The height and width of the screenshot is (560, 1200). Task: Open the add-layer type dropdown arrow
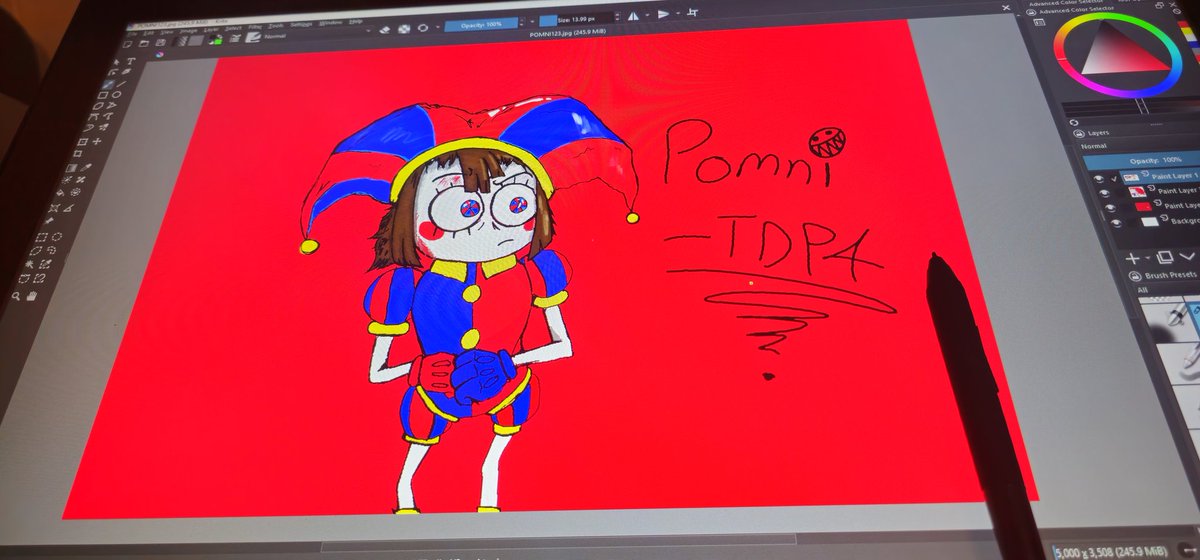coord(1148,258)
